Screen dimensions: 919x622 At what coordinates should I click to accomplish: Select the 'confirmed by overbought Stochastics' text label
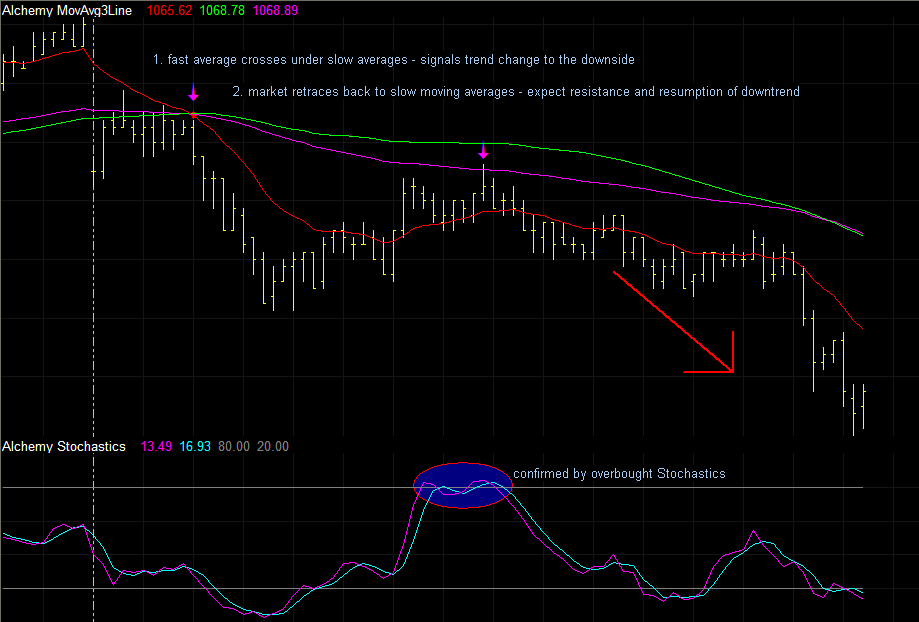[x=619, y=473]
